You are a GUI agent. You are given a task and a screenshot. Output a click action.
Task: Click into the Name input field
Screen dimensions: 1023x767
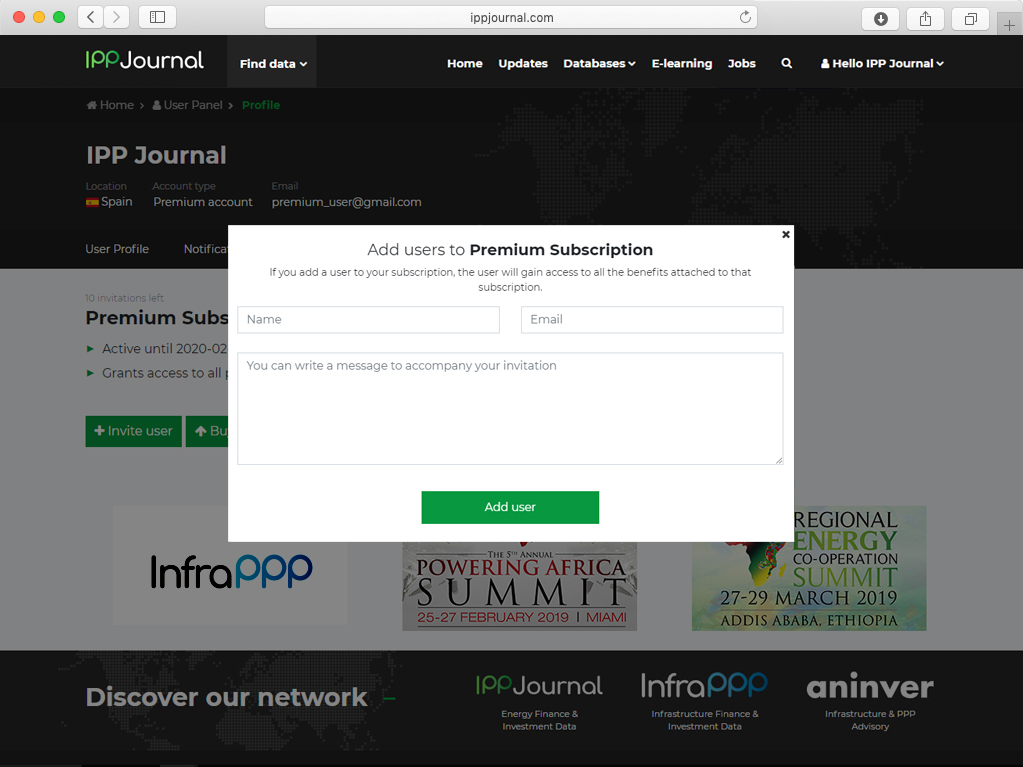368,320
